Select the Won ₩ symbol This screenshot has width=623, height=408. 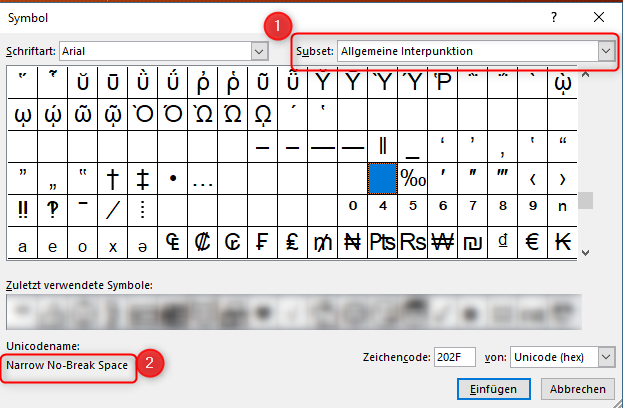pos(443,243)
